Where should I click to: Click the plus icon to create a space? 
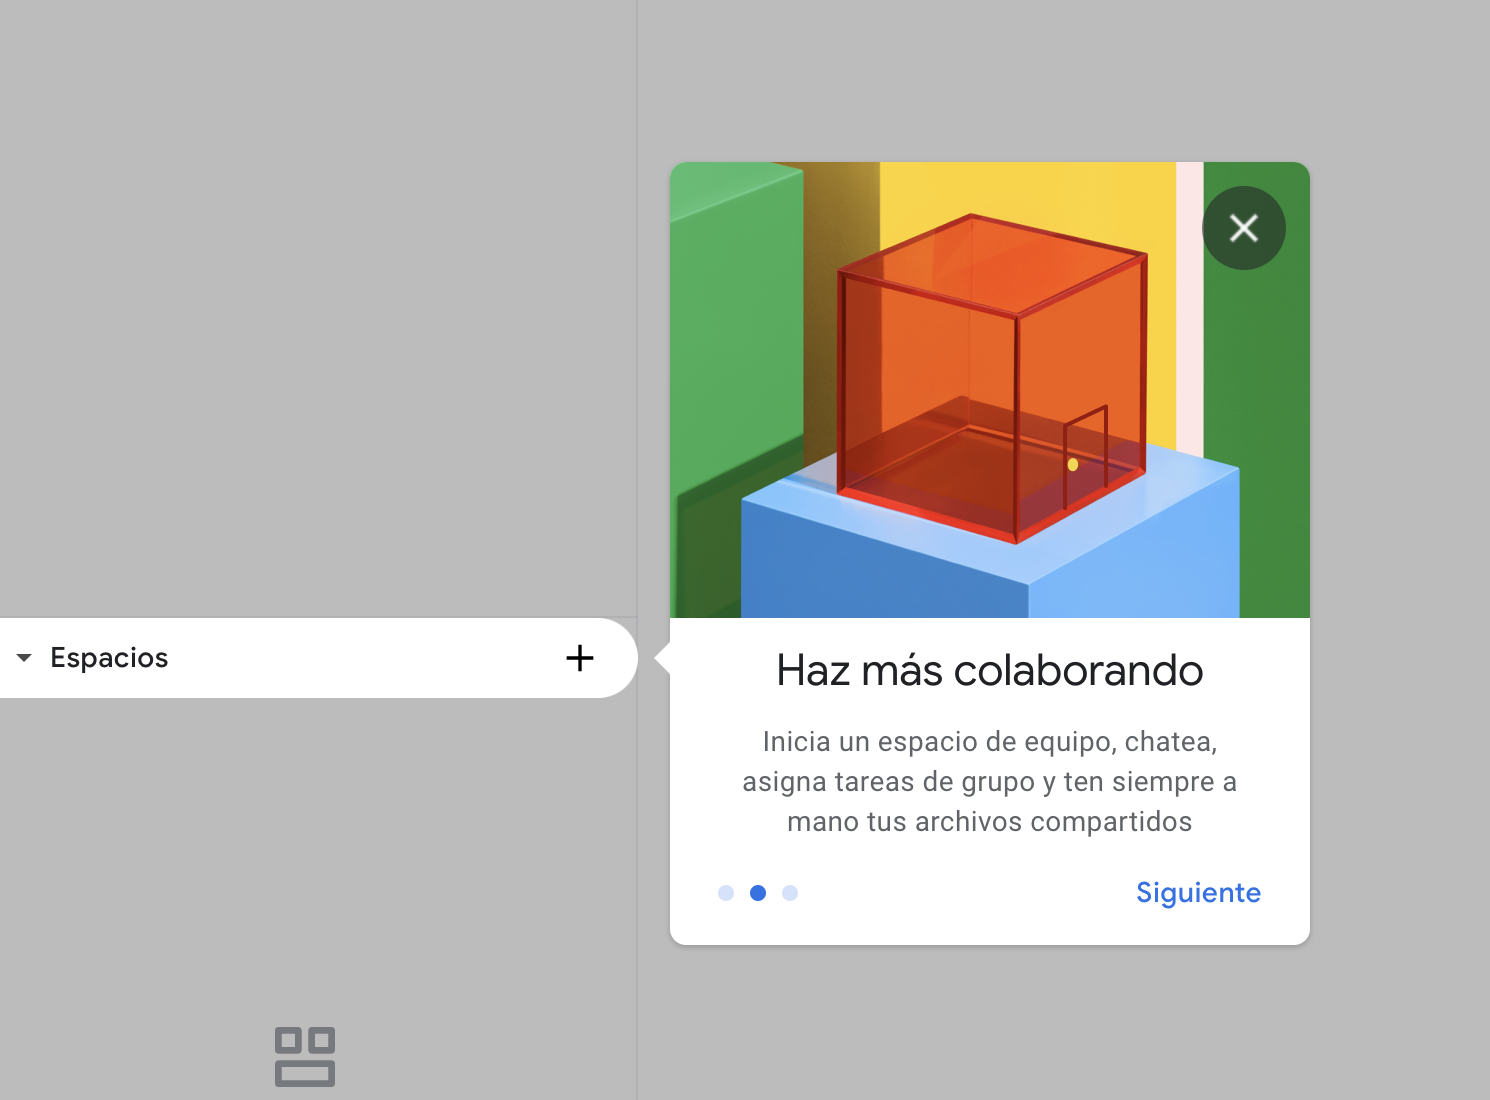click(x=580, y=658)
